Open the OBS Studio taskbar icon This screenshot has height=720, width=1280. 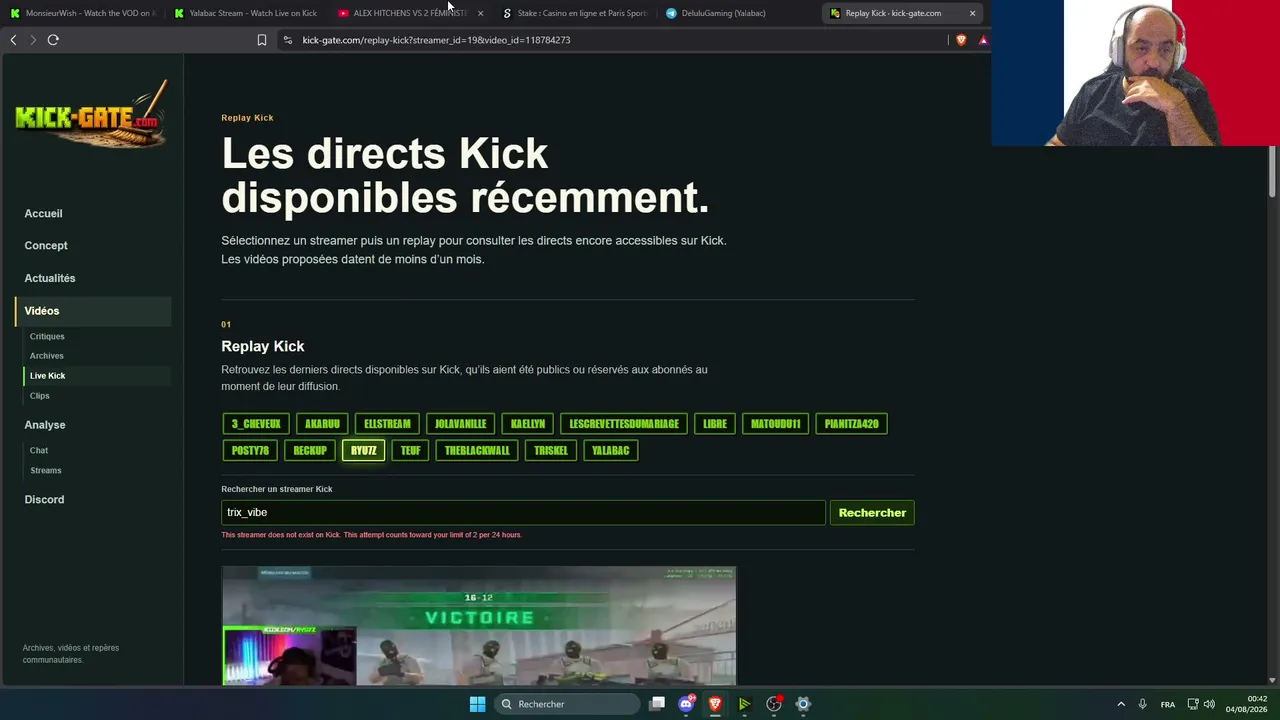click(774, 704)
